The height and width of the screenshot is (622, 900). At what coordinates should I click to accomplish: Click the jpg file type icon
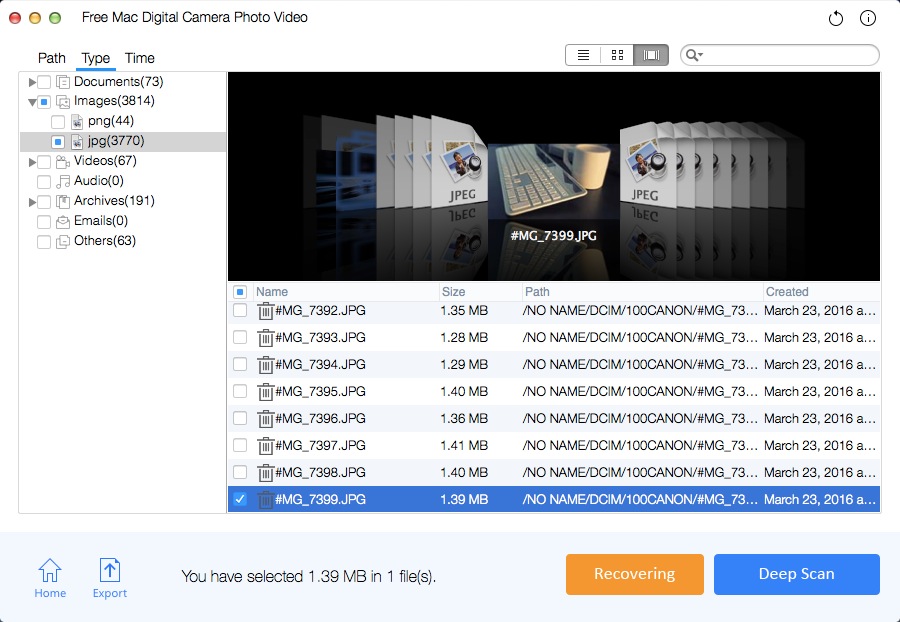click(x=77, y=142)
